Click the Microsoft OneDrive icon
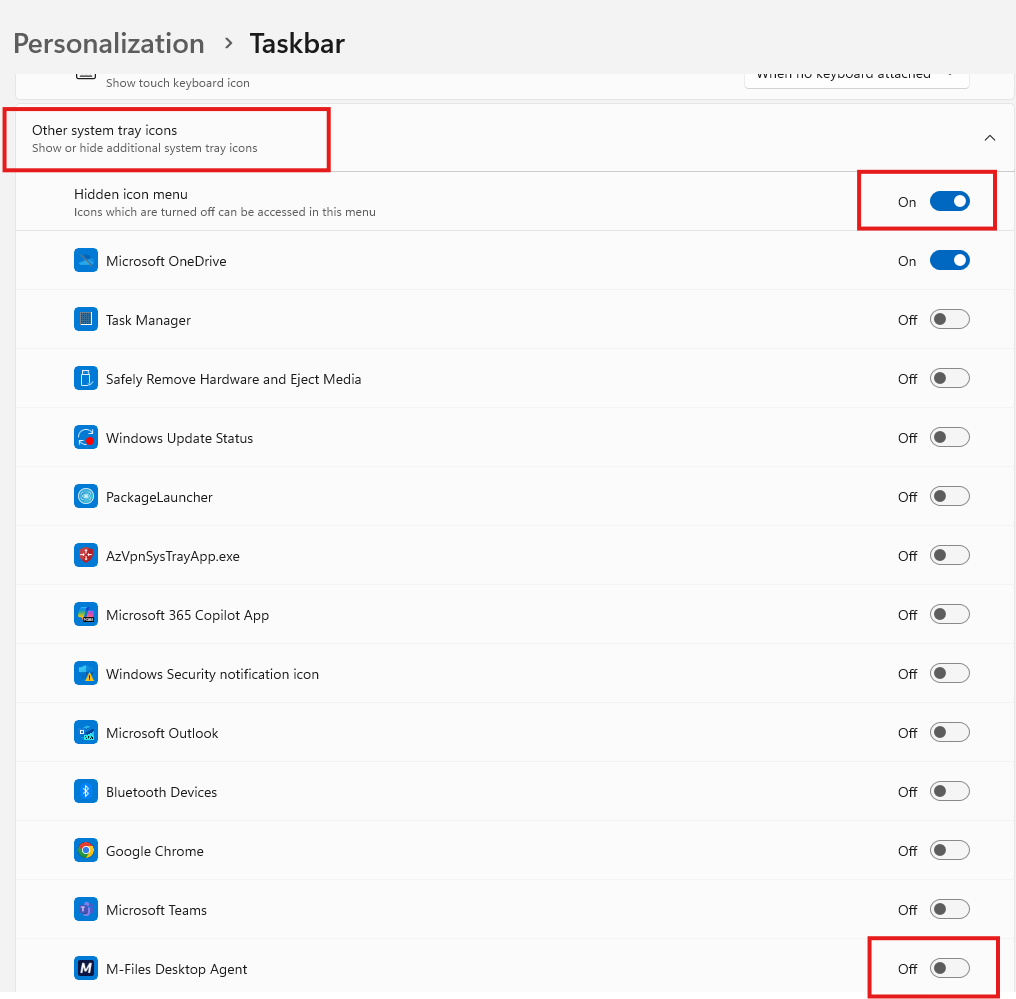This screenshot has width=1016, height=999. tap(86, 260)
